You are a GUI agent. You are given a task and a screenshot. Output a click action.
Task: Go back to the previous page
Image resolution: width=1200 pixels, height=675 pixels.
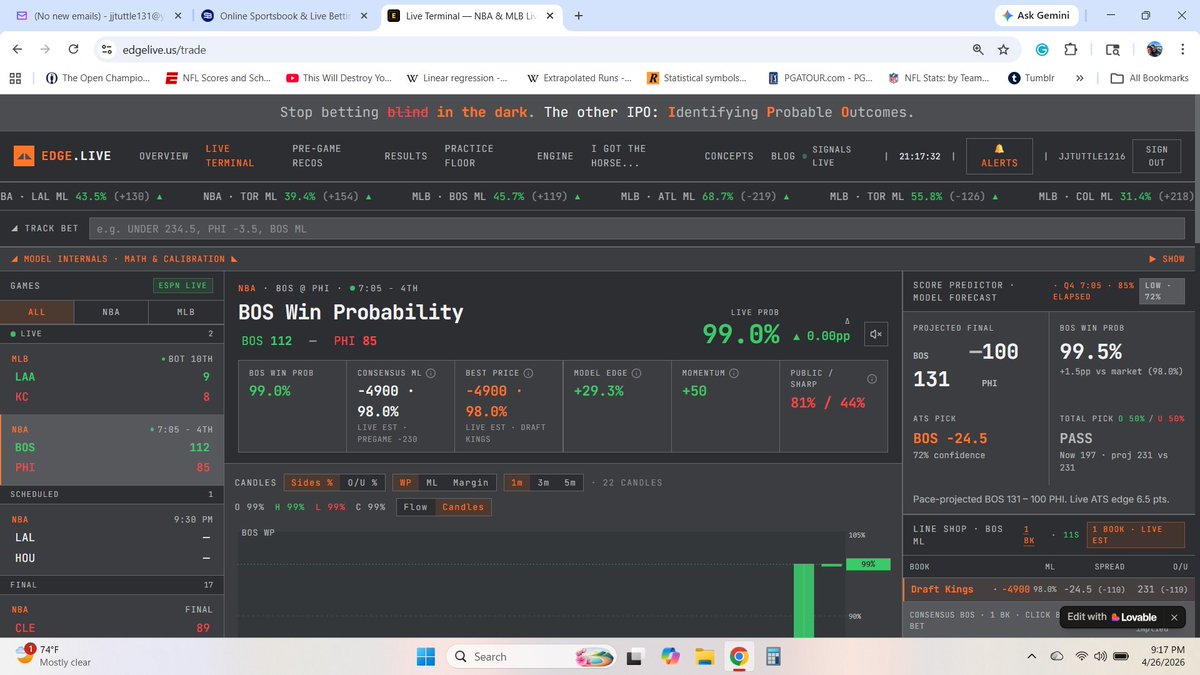point(19,49)
